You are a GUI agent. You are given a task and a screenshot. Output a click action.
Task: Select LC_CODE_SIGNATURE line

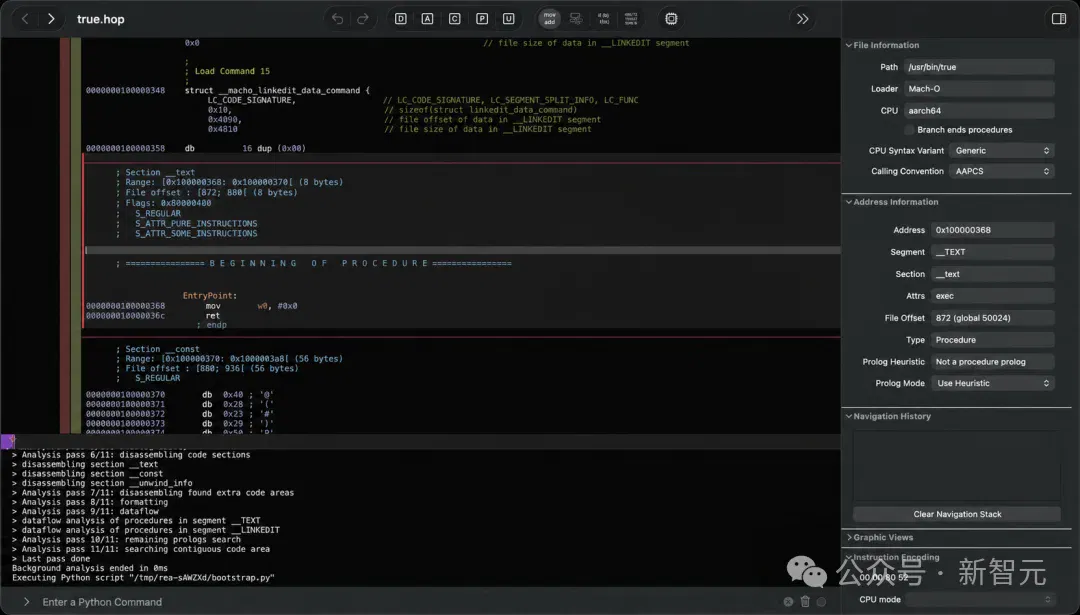click(251, 100)
